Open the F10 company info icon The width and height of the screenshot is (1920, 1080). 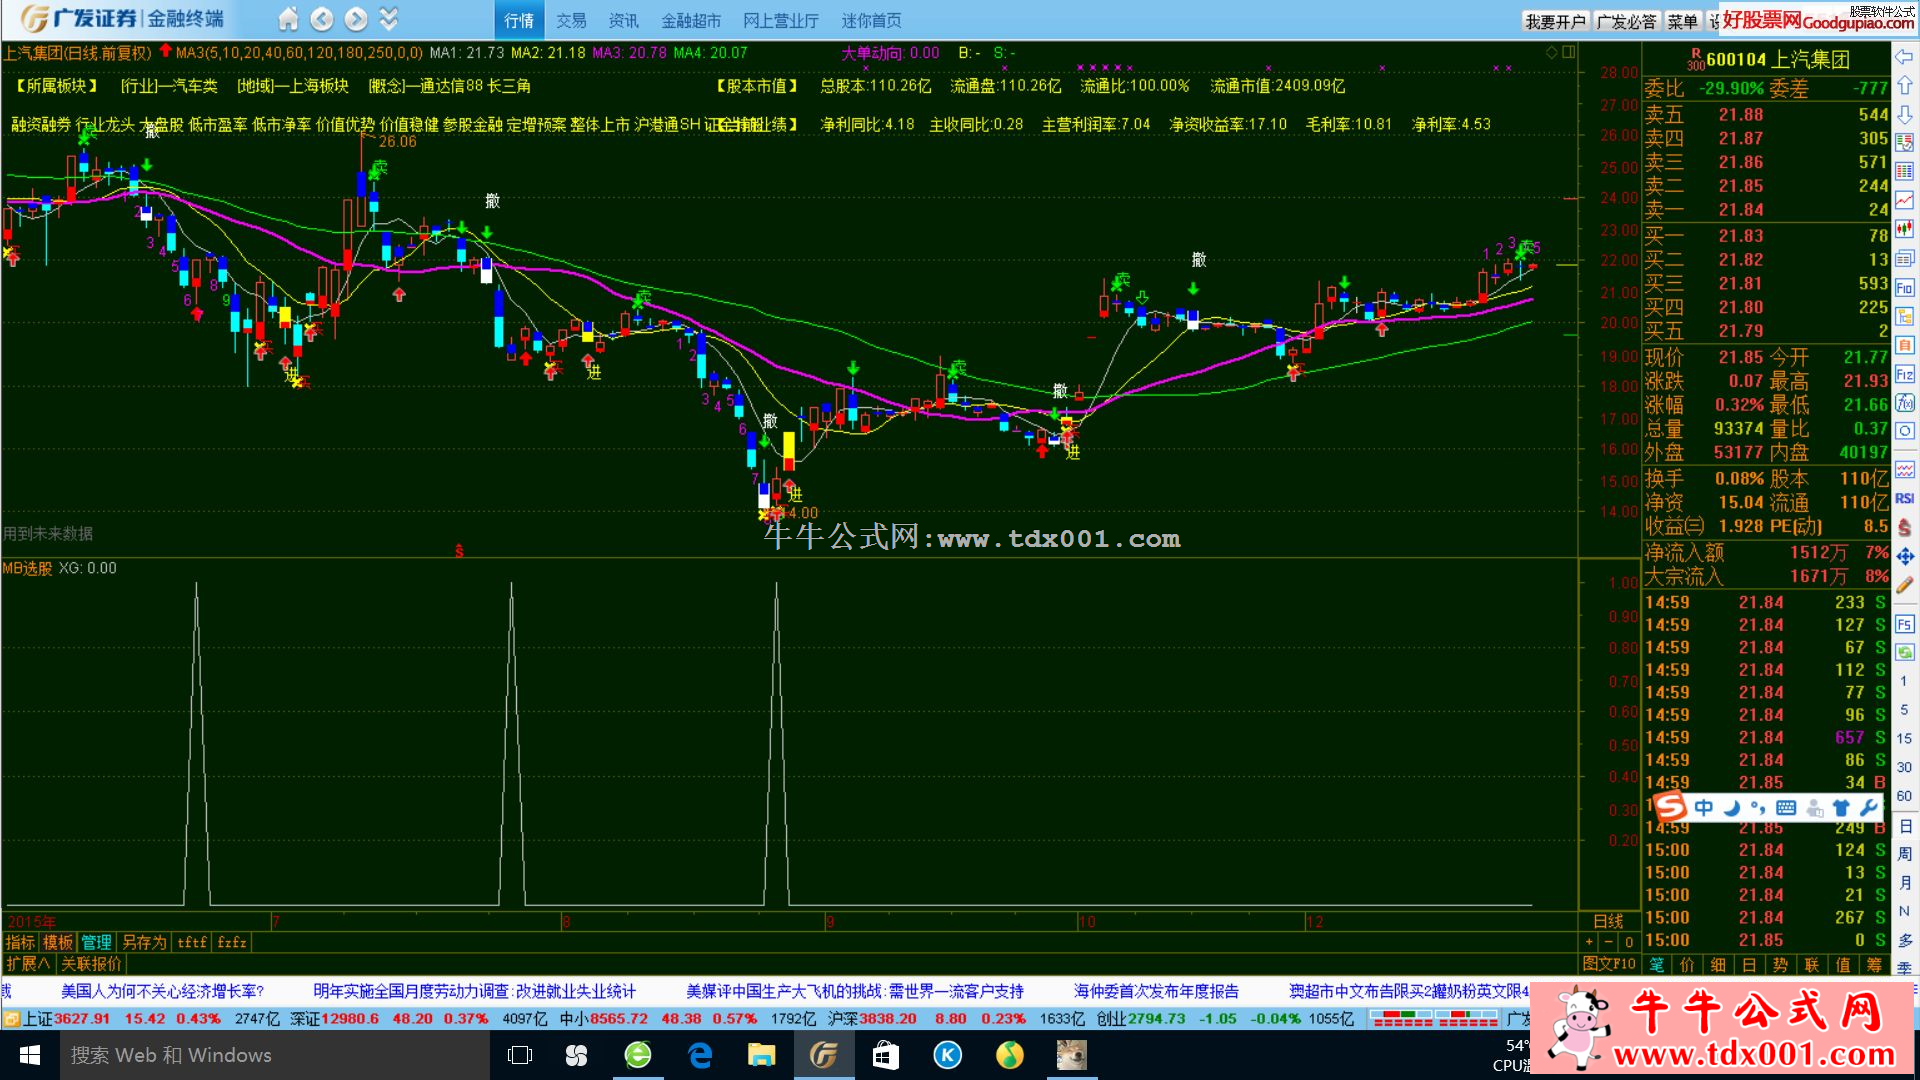coord(1904,287)
